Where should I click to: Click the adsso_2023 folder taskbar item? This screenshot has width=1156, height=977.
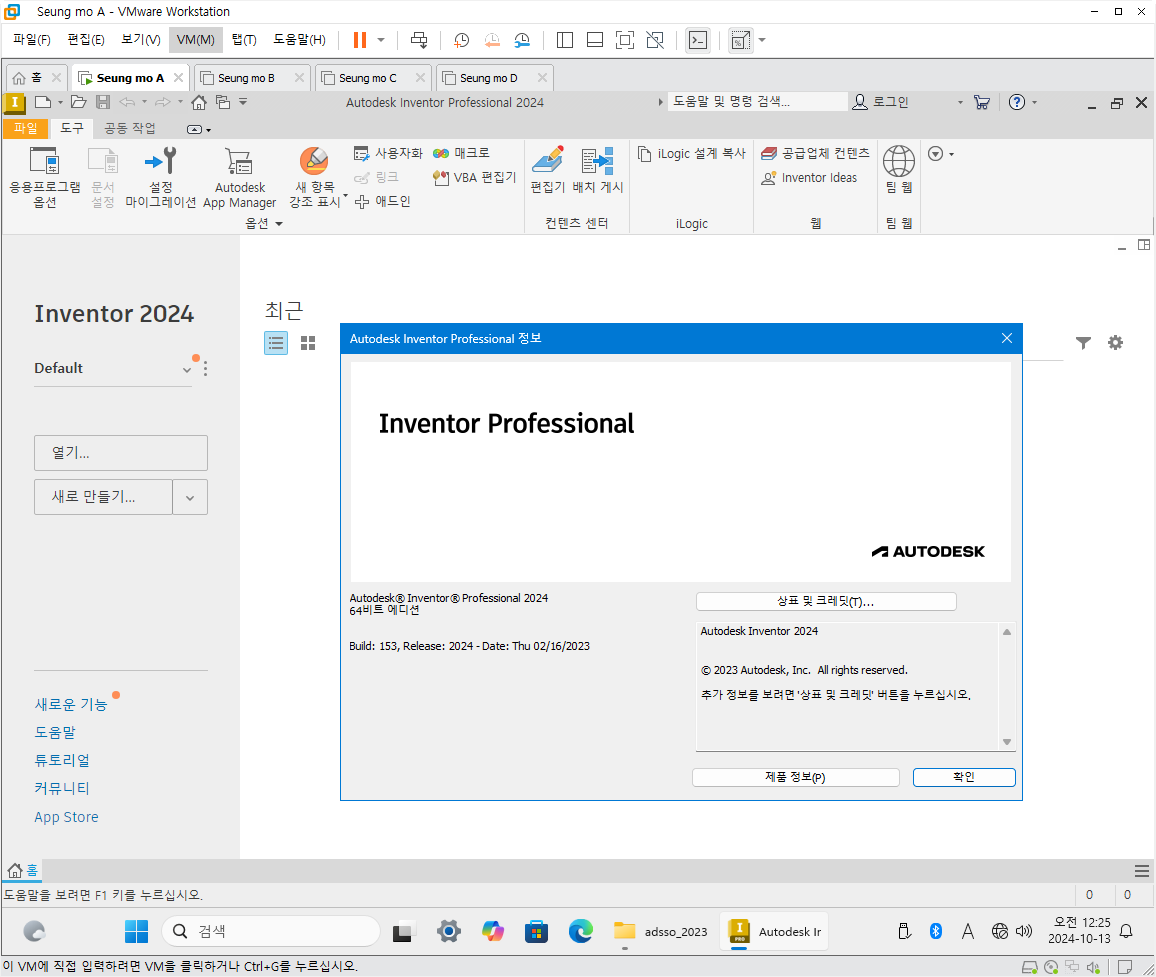[661, 931]
